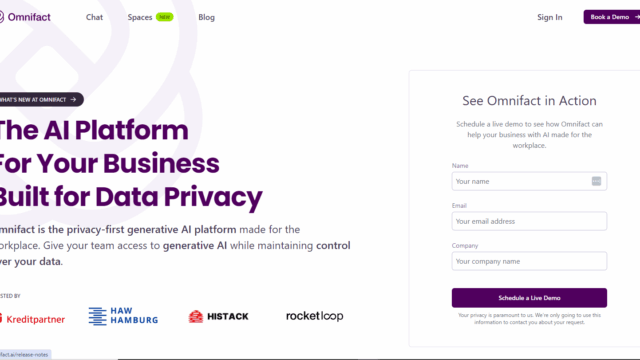This screenshot has height=360, width=640.
Task: Focus the Your company name field
Action: tap(529, 261)
